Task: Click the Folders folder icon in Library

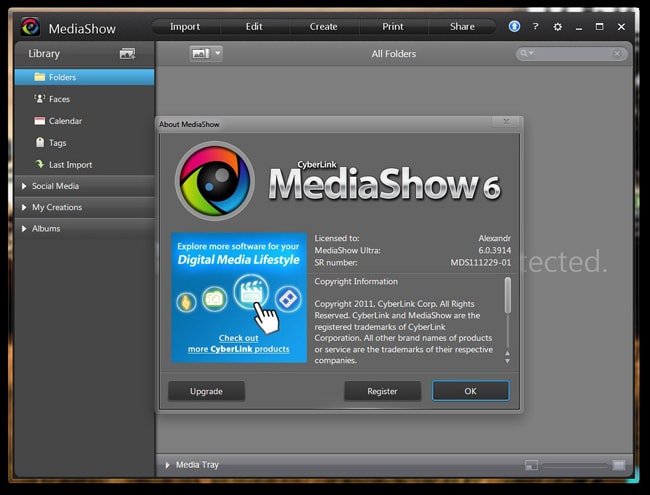Action: (40, 77)
